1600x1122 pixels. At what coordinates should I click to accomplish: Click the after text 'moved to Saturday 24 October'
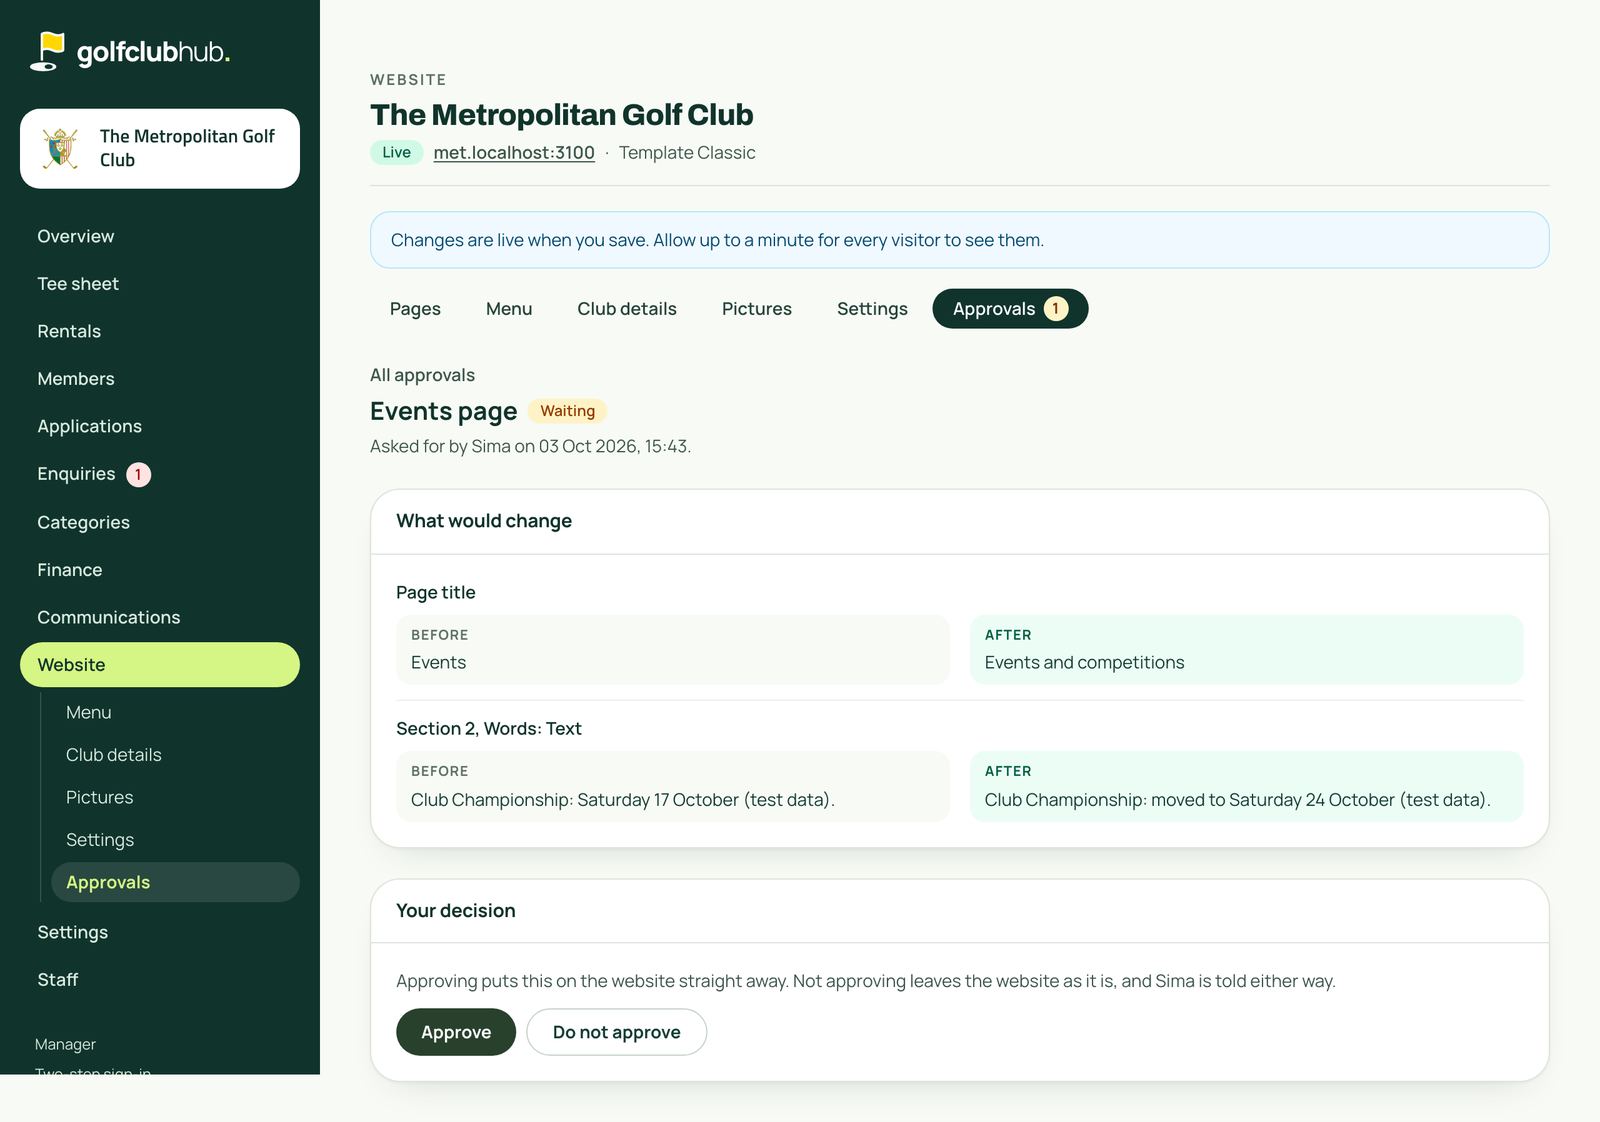click(x=1273, y=800)
